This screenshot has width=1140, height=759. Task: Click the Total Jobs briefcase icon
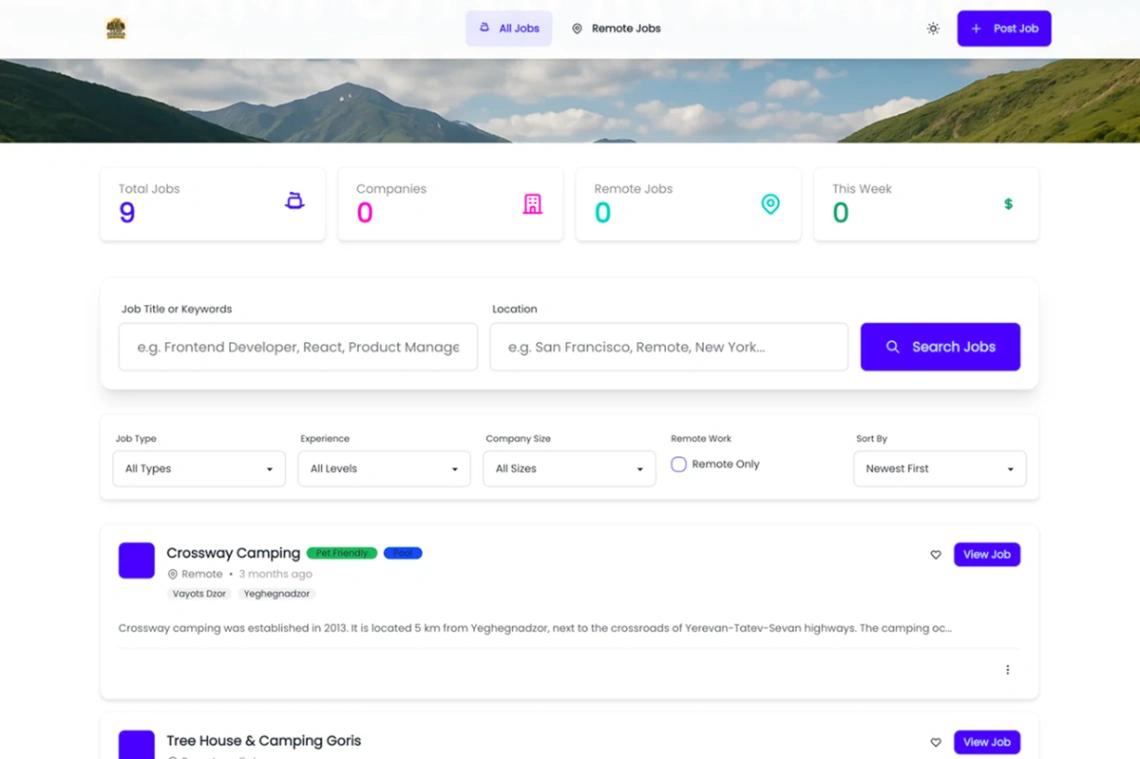pyautogui.click(x=294, y=201)
